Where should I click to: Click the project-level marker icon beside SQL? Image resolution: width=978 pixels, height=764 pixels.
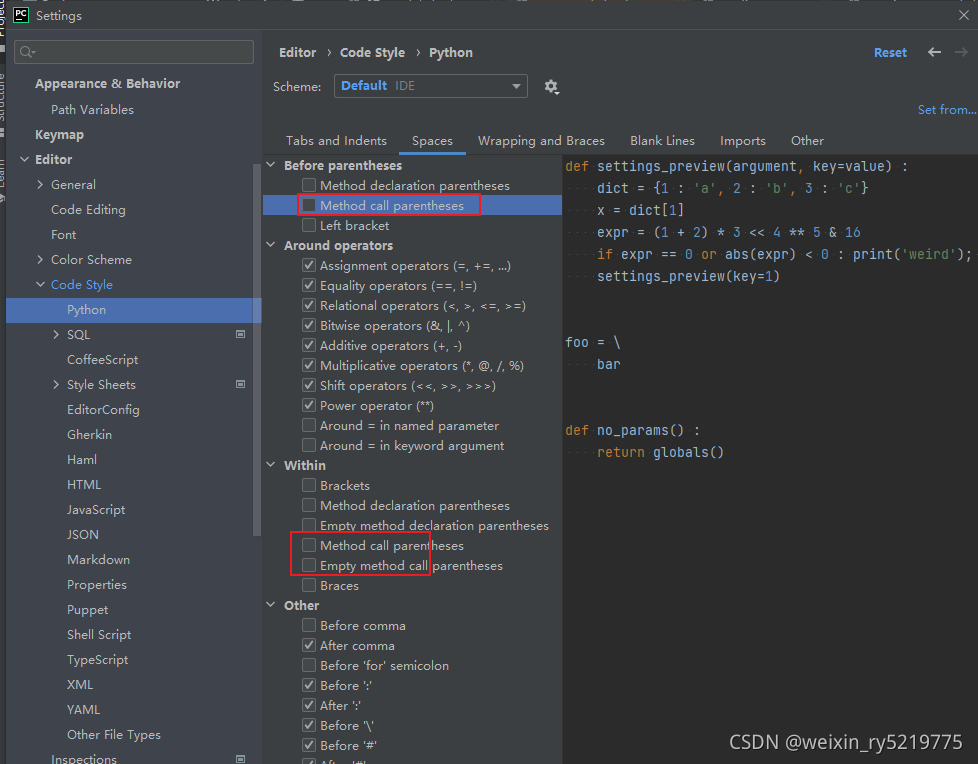tap(240, 334)
